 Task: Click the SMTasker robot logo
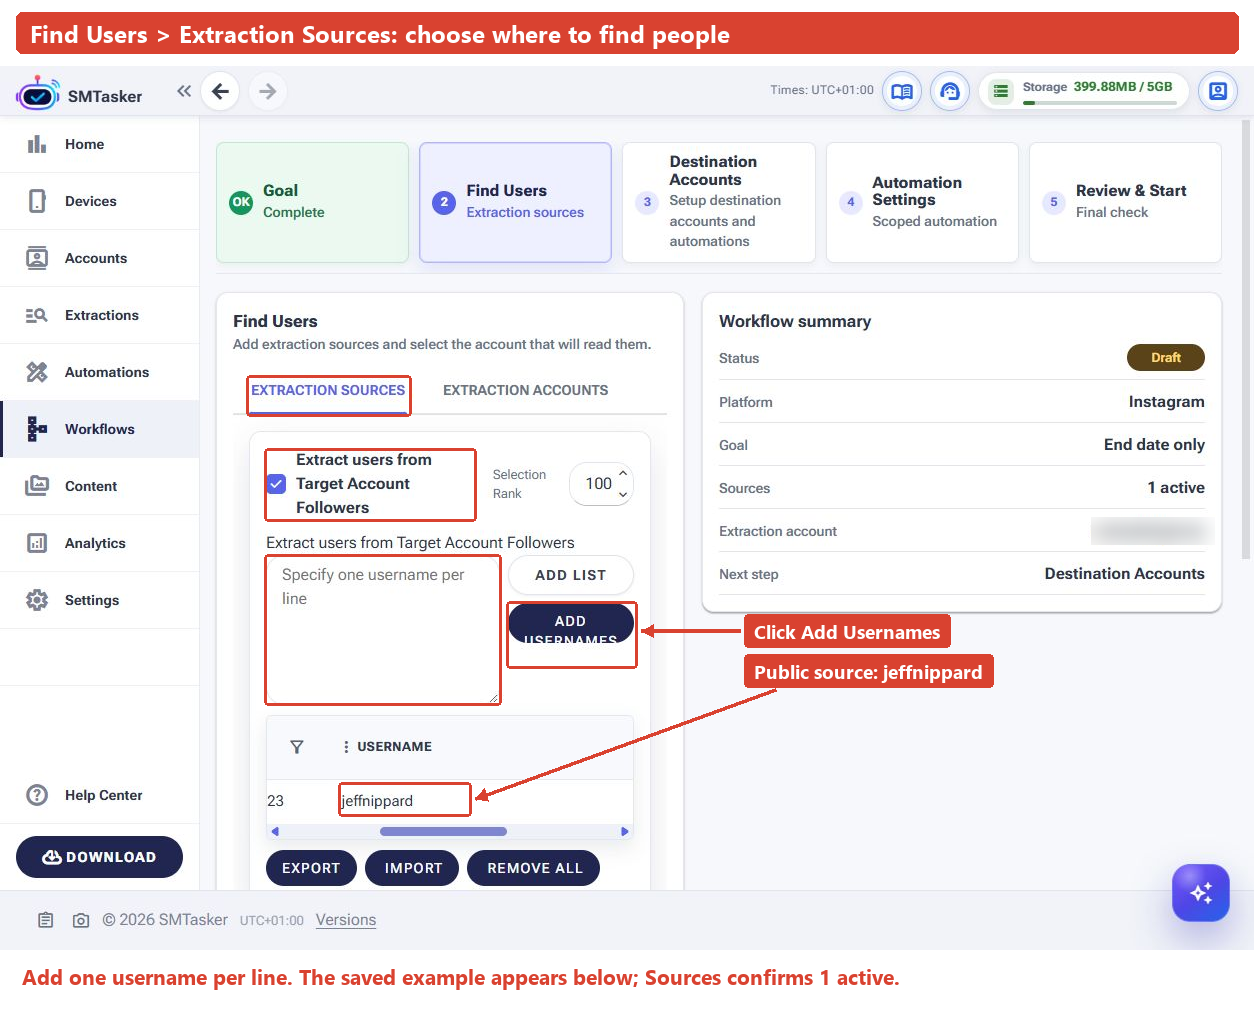pyautogui.click(x=38, y=94)
